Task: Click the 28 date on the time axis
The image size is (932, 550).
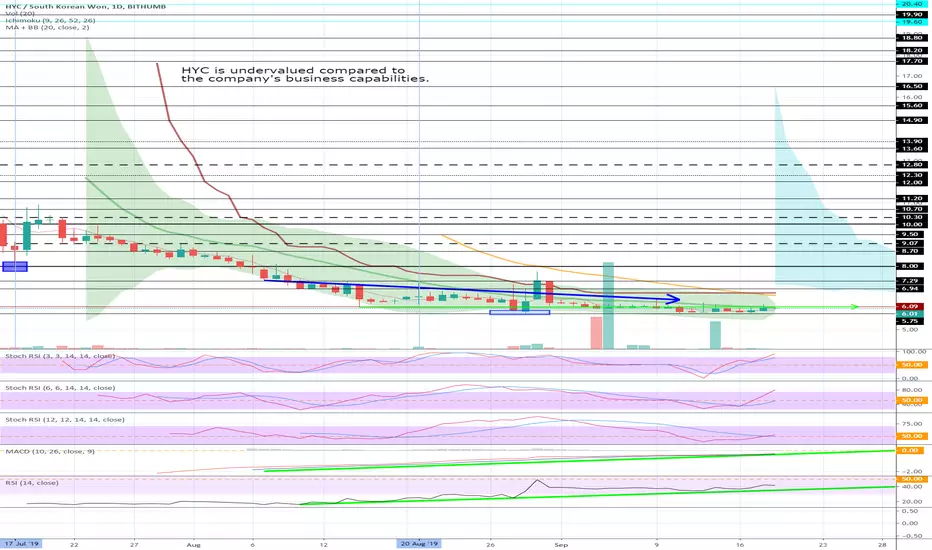Action: 883,544
